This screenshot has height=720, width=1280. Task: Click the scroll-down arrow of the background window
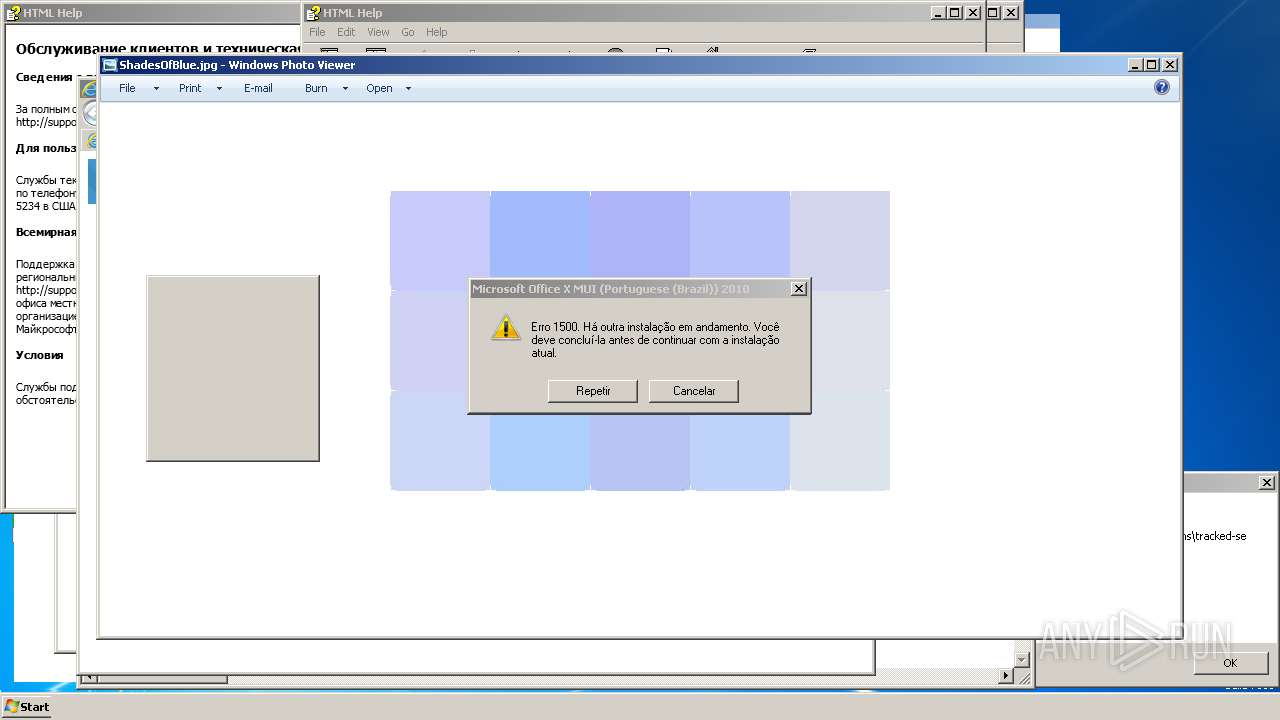(x=1021, y=660)
